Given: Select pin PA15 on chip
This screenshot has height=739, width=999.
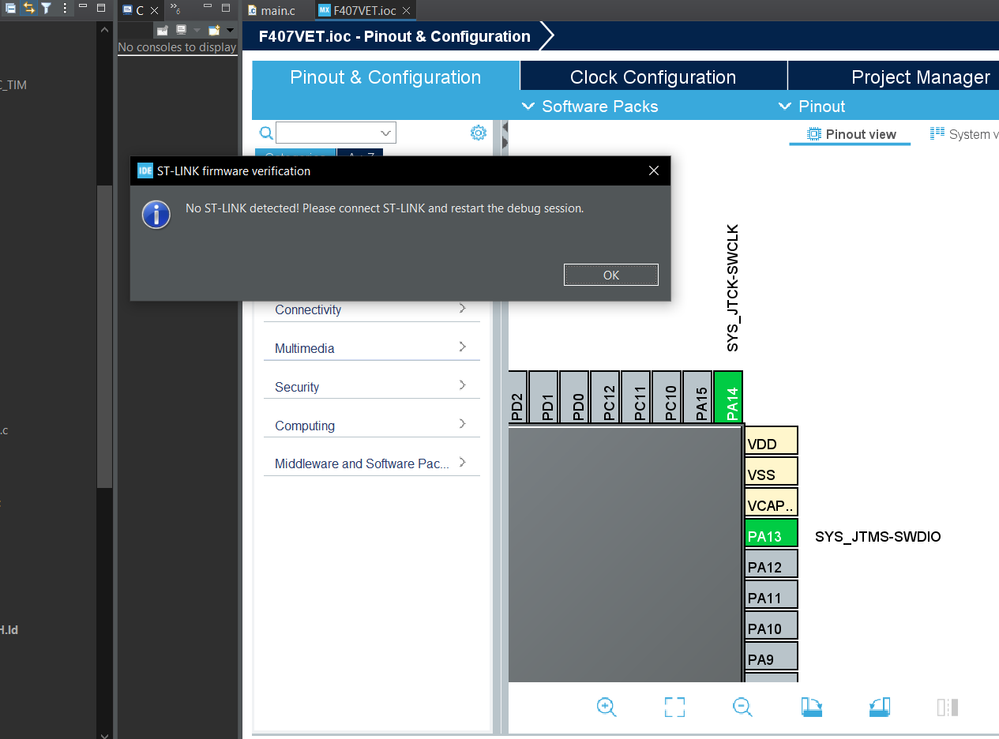Looking at the screenshot, I should tap(698, 398).
